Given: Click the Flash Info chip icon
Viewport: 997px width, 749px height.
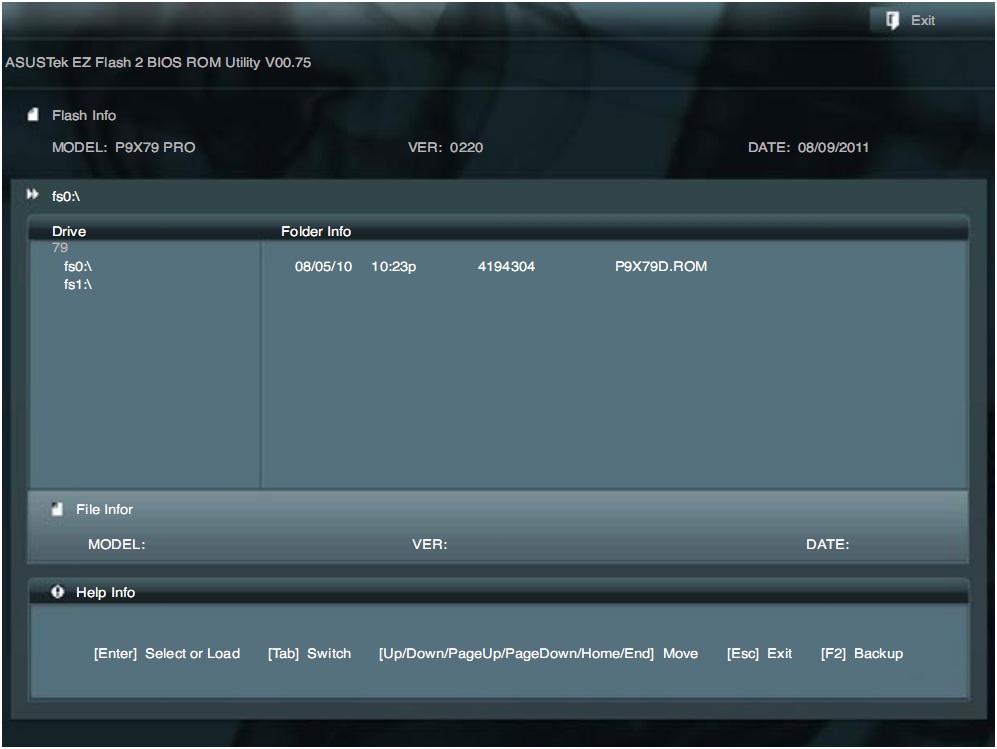Looking at the screenshot, I should pyautogui.click(x=33, y=114).
